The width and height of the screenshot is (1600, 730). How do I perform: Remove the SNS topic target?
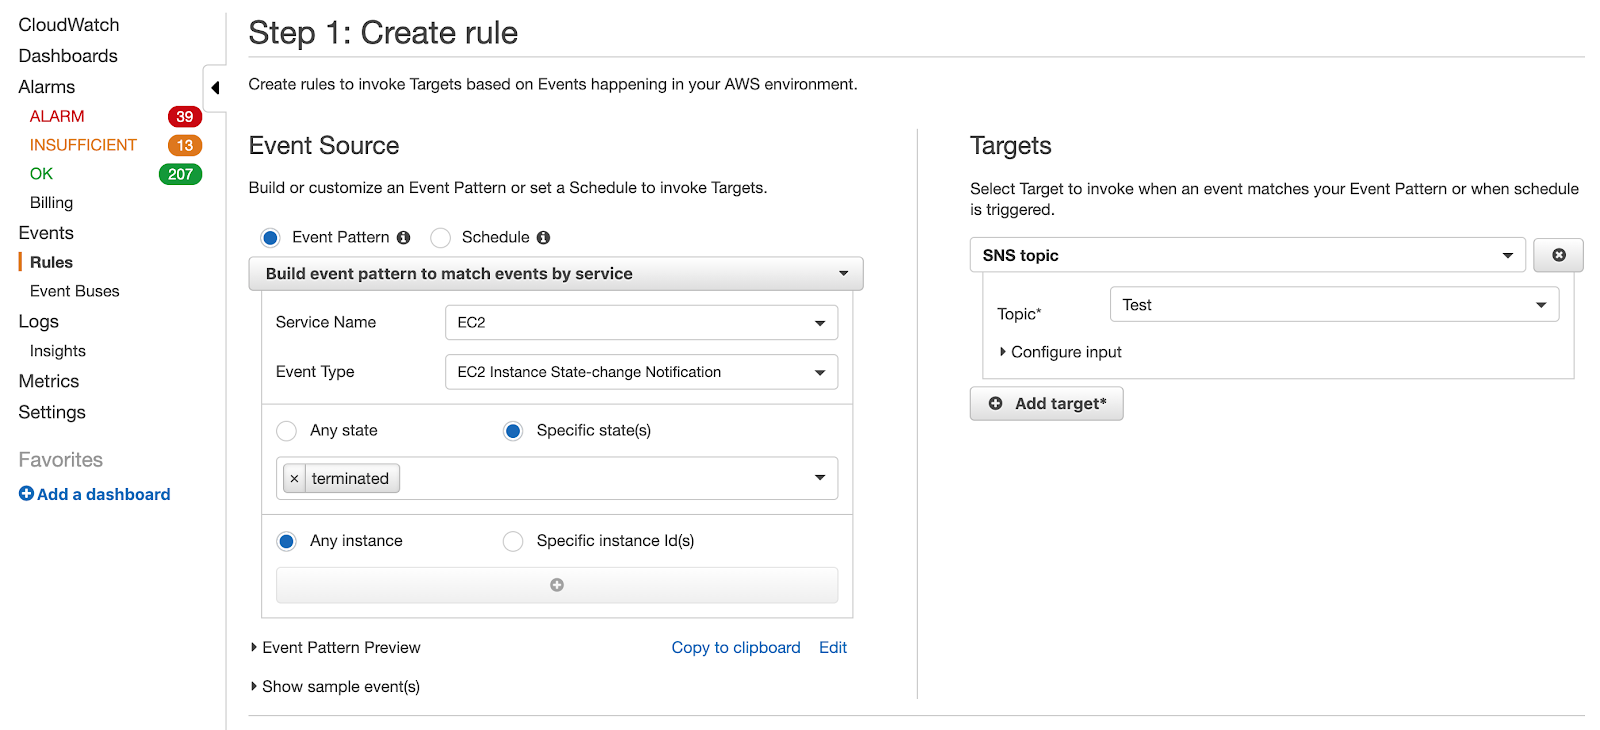pyautogui.click(x=1558, y=255)
